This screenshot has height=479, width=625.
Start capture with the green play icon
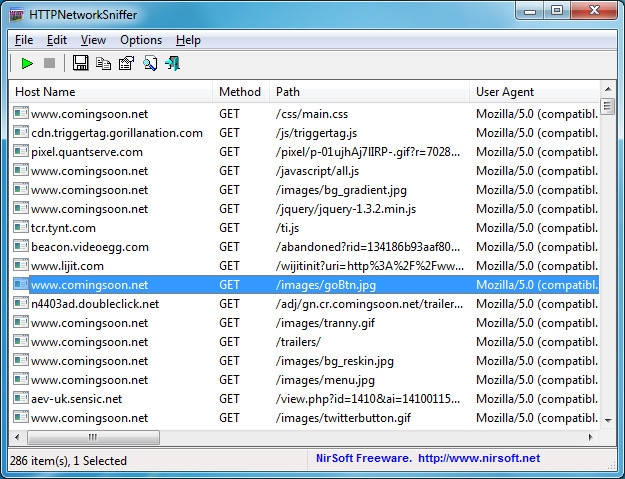coord(27,63)
